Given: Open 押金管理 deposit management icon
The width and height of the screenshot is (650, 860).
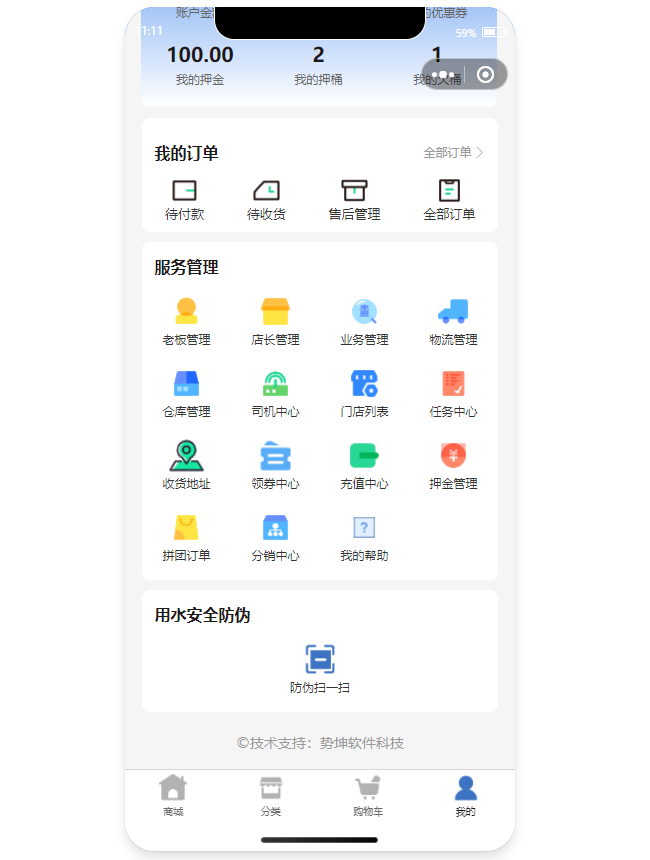Looking at the screenshot, I should [x=453, y=456].
